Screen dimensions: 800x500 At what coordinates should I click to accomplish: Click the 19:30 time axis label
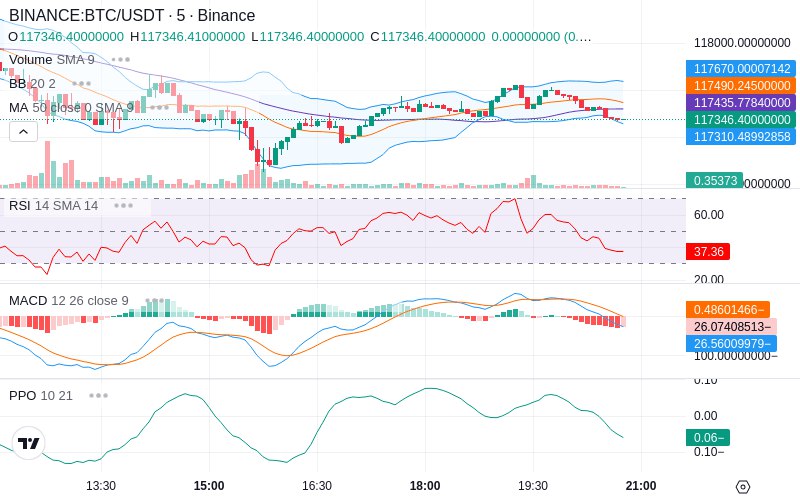pyautogui.click(x=533, y=486)
